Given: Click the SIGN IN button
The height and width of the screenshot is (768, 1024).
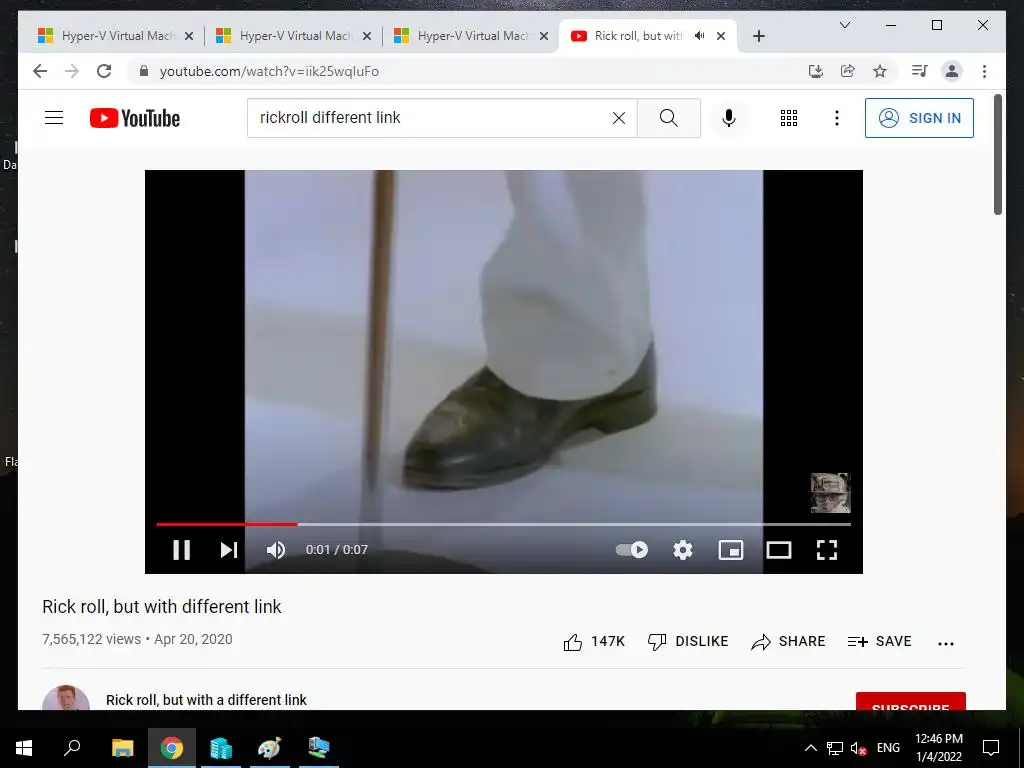Looking at the screenshot, I should [919, 118].
